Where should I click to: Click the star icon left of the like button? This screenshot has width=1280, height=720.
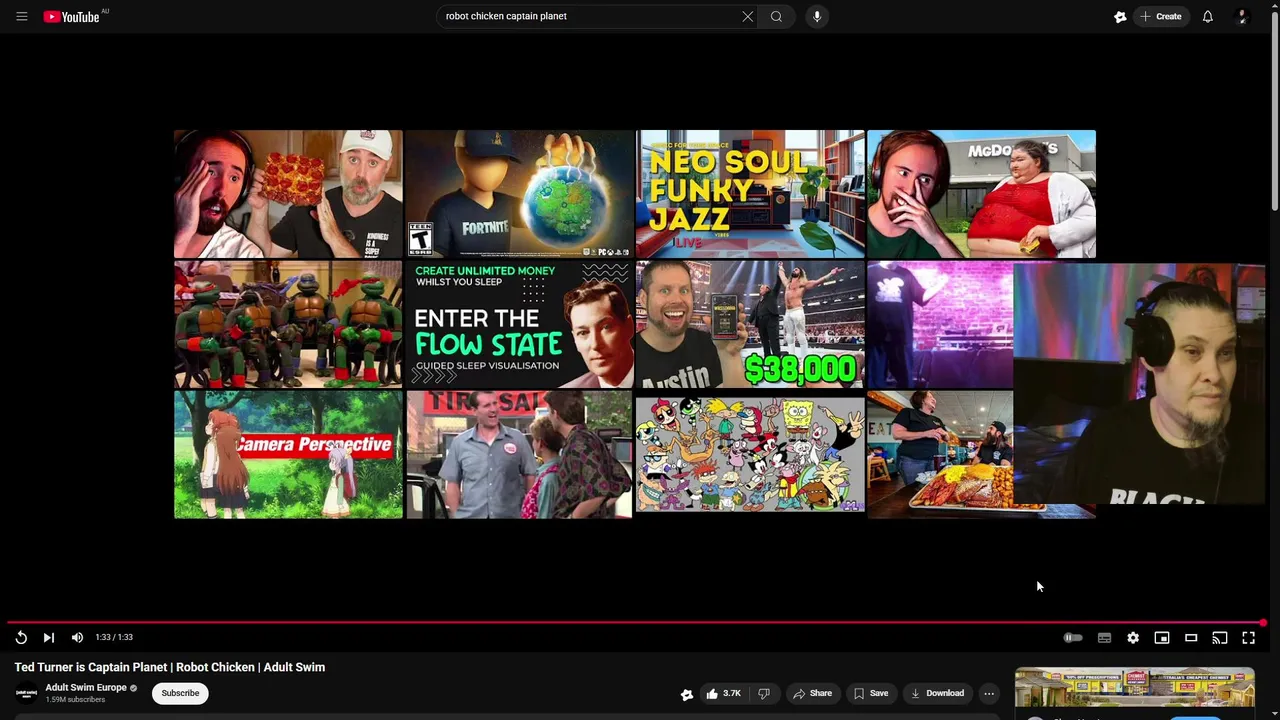tap(687, 694)
